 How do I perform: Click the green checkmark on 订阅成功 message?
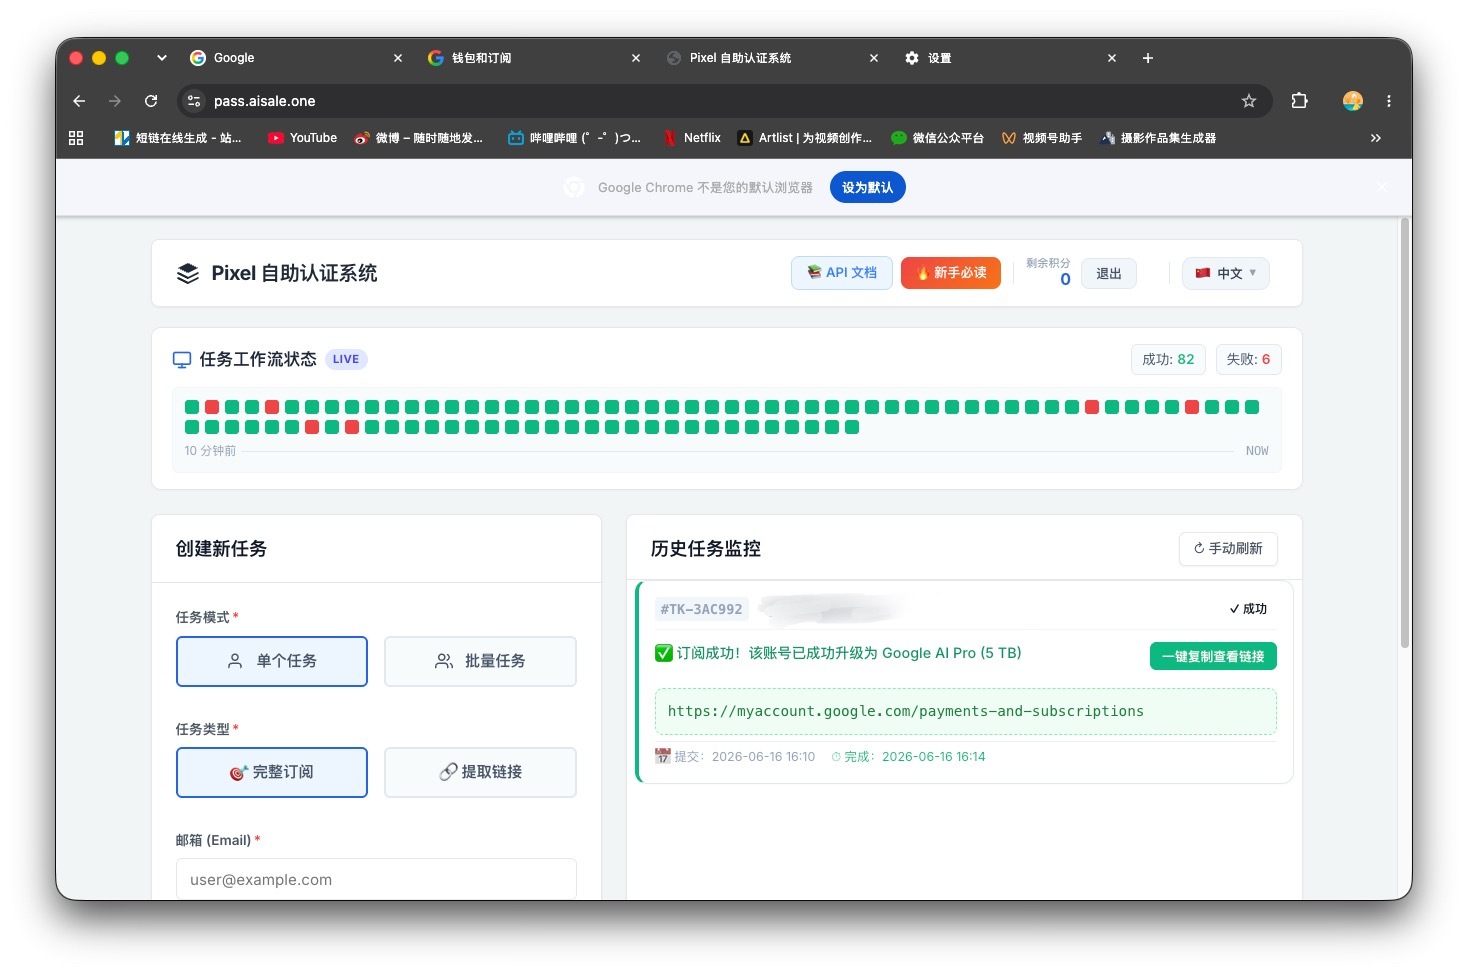(x=664, y=653)
